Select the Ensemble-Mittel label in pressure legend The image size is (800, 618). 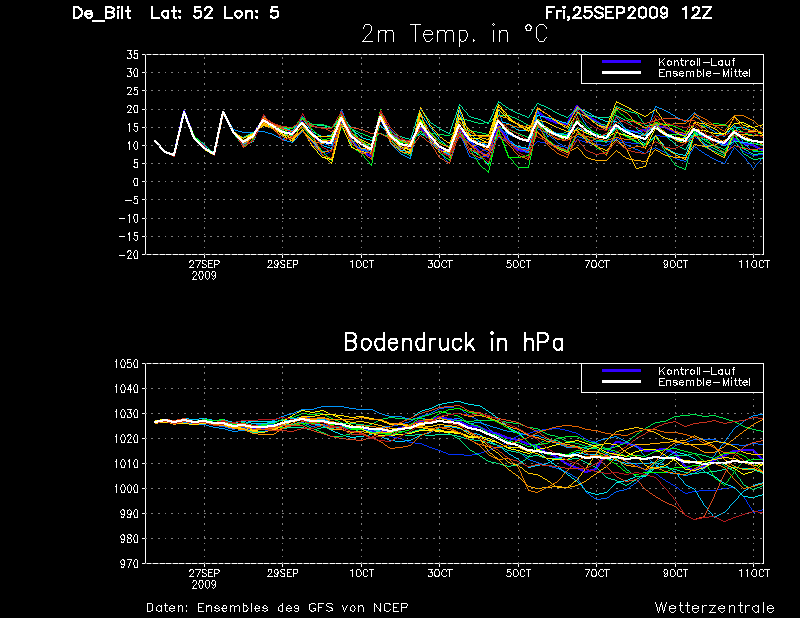(x=704, y=382)
